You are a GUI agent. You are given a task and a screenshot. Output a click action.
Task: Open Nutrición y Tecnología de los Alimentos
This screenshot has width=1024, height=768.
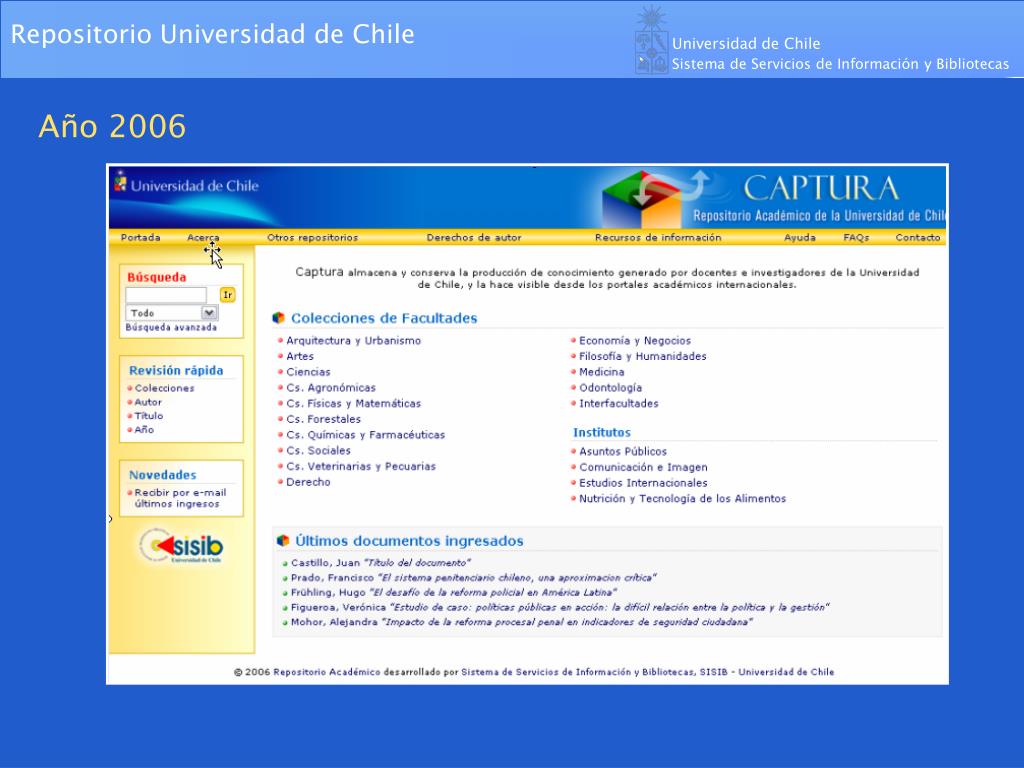tap(682, 499)
